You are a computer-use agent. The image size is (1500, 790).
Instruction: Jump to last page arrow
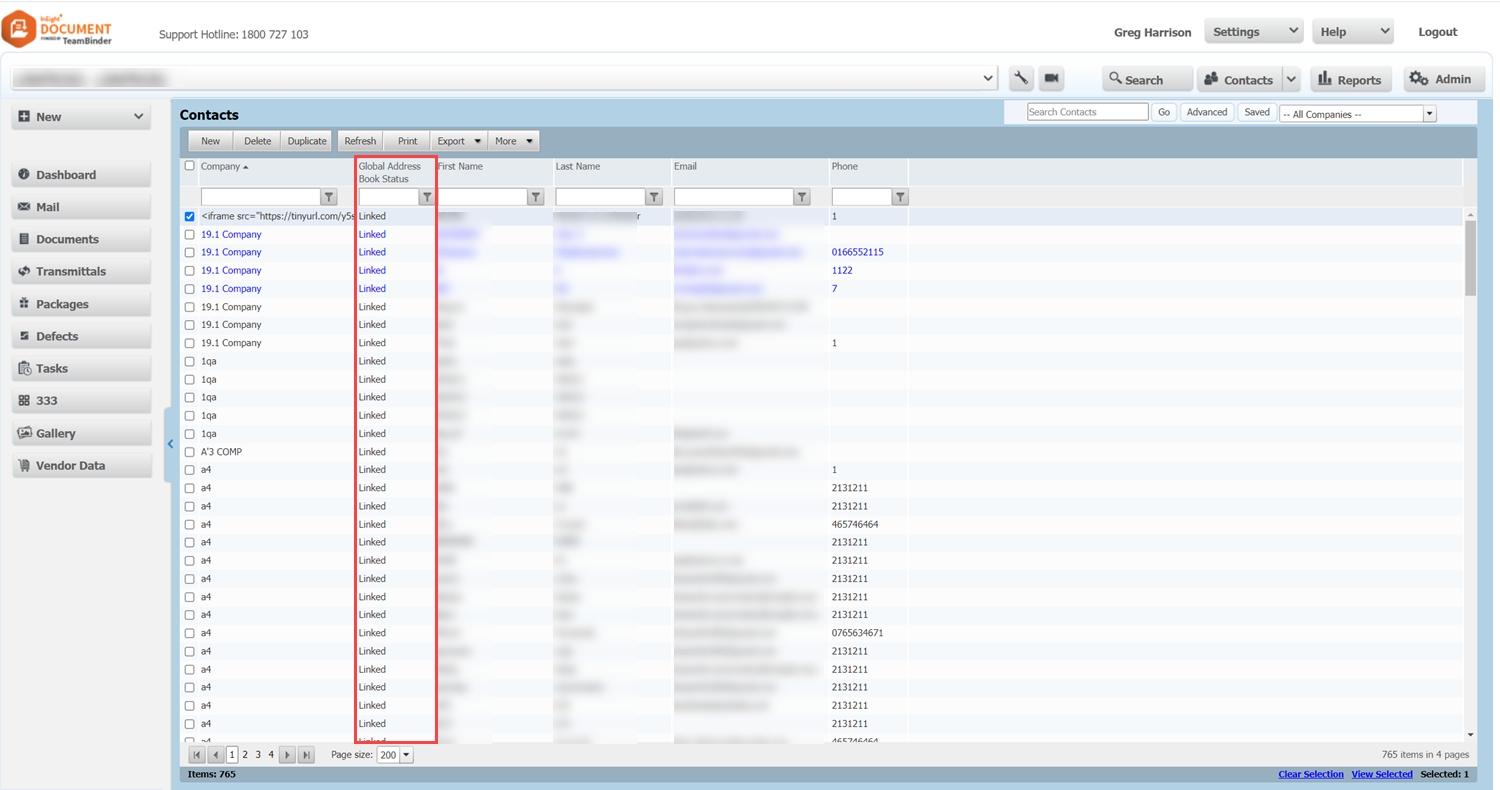pos(306,755)
